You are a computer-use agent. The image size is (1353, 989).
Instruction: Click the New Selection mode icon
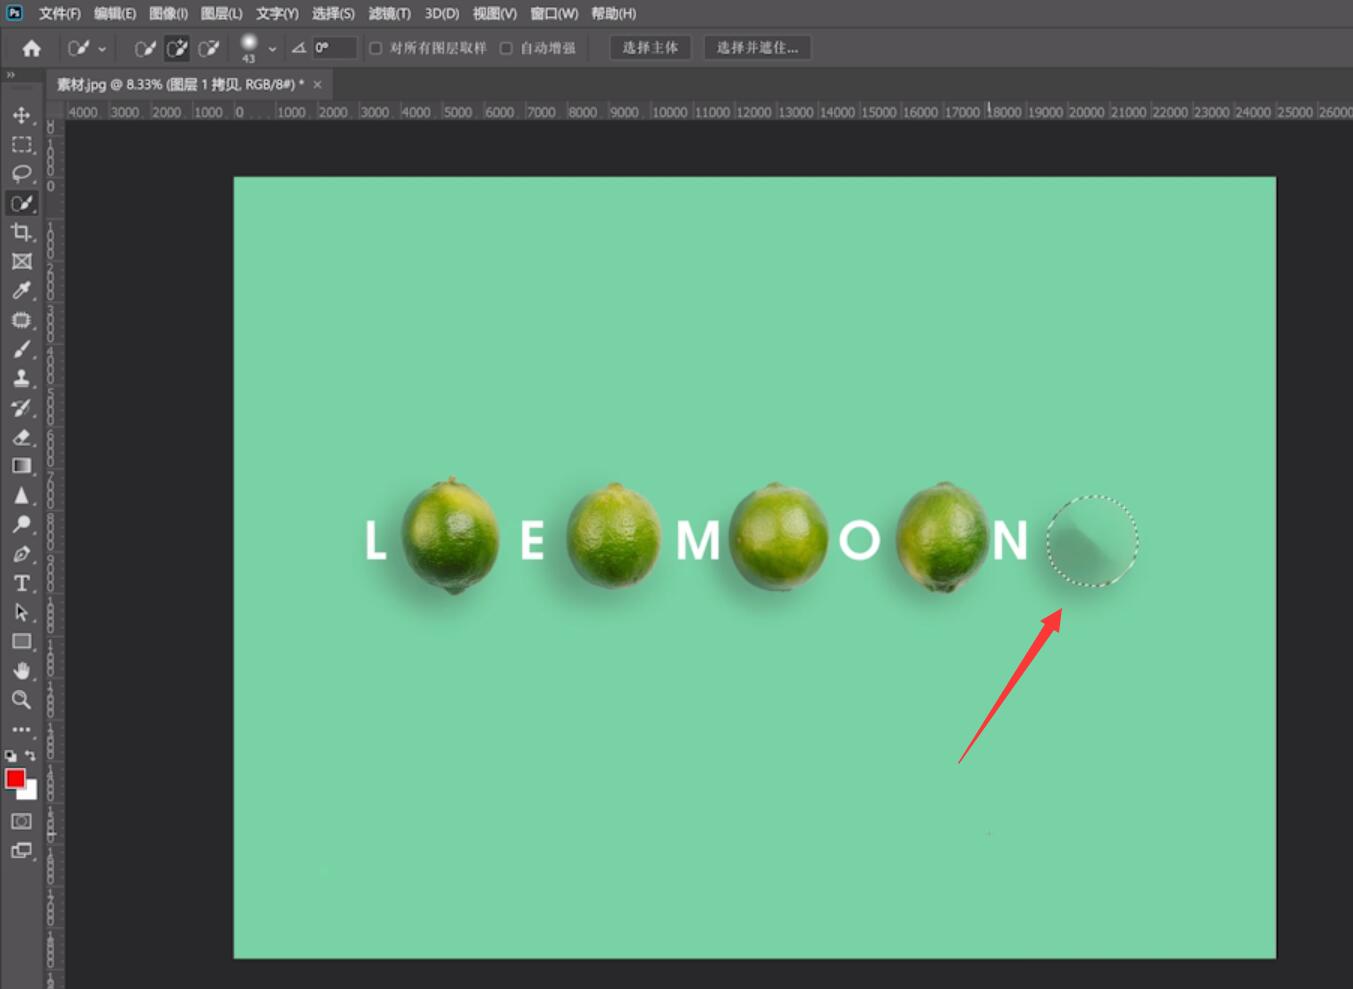point(145,48)
